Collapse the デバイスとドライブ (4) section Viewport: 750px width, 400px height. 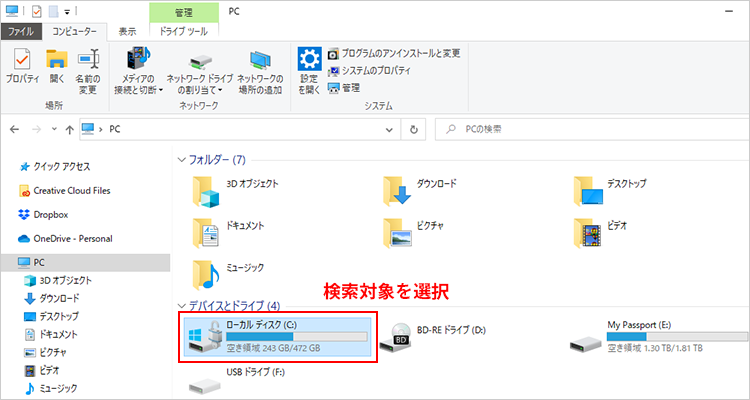coord(181,305)
